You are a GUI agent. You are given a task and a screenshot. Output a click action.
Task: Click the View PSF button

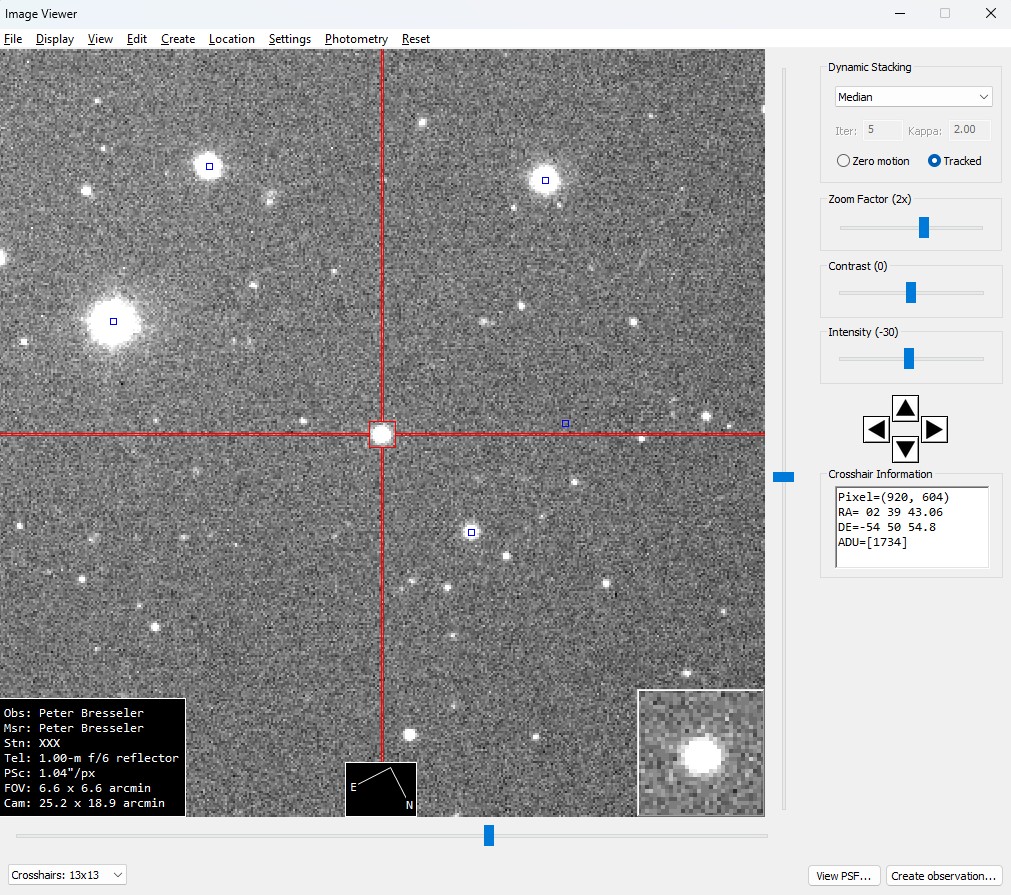click(x=844, y=876)
